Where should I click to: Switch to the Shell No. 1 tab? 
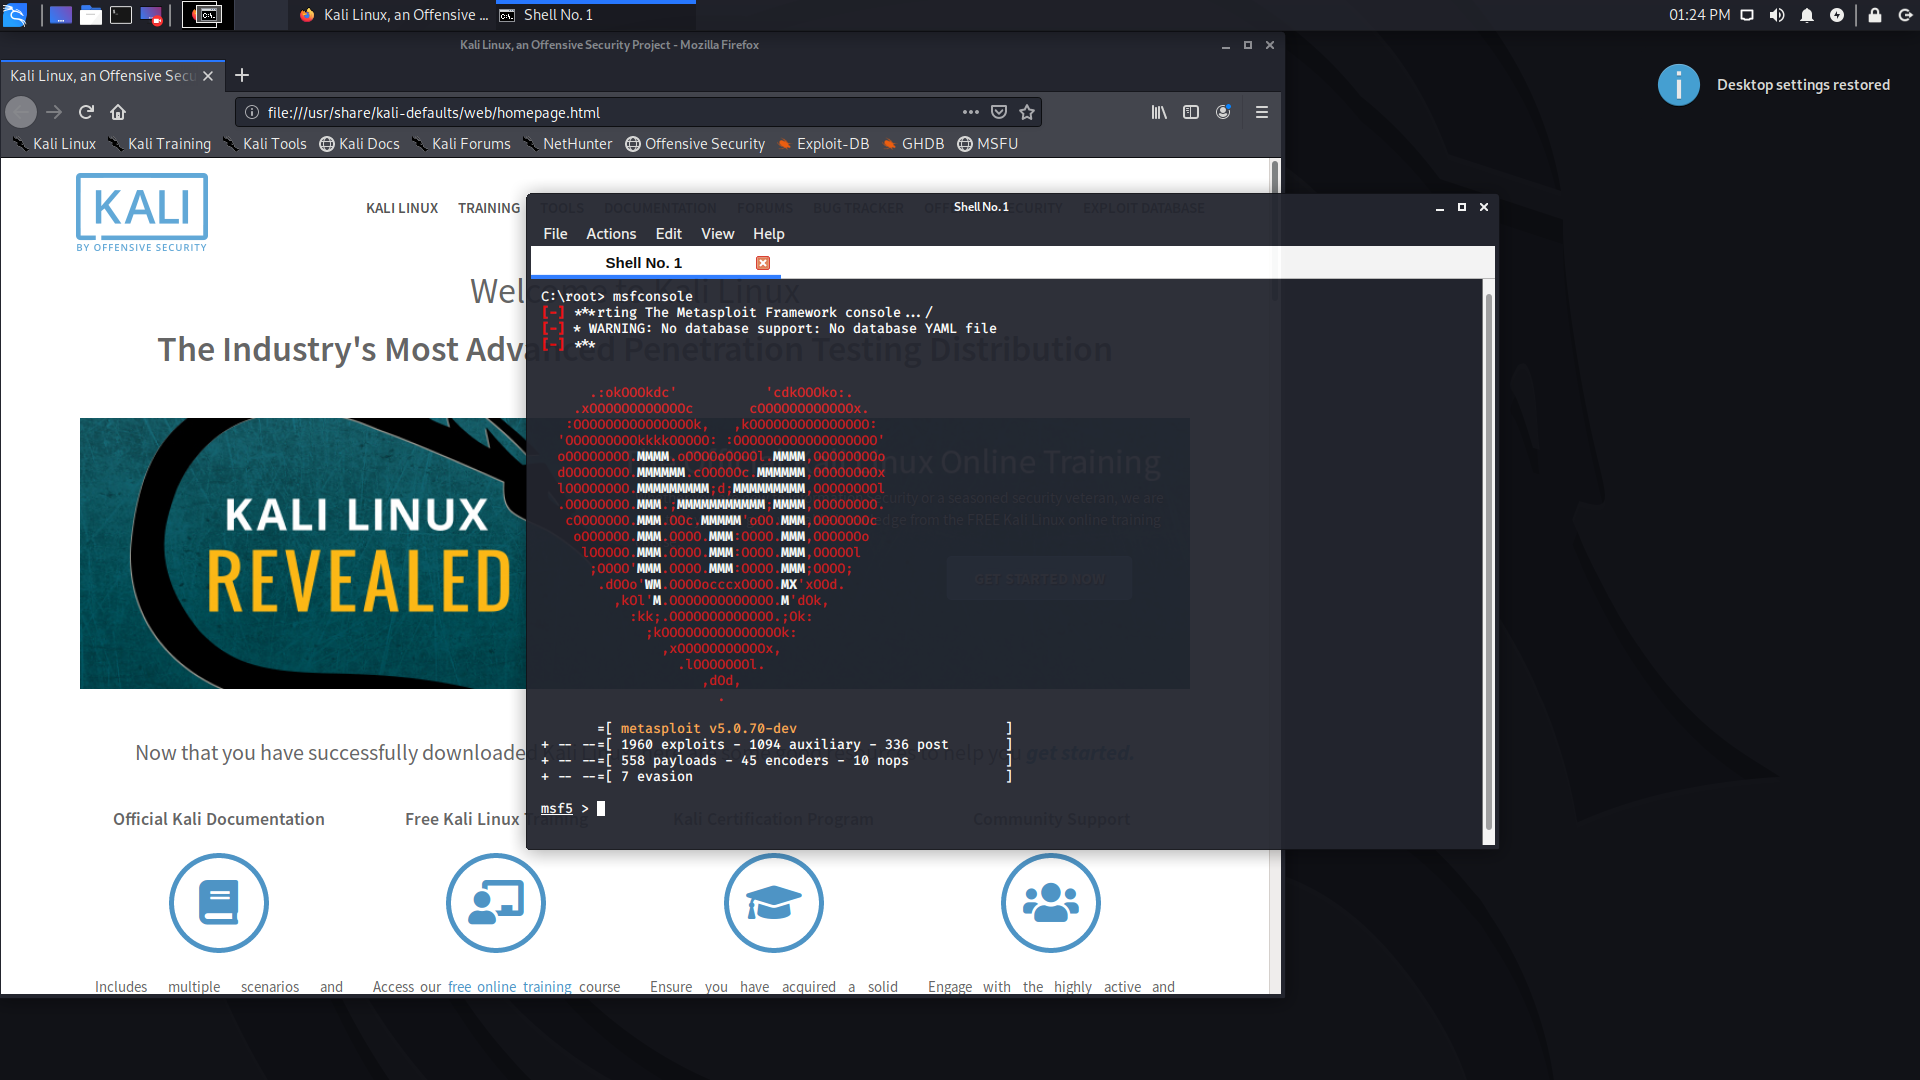(x=643, y=262)
